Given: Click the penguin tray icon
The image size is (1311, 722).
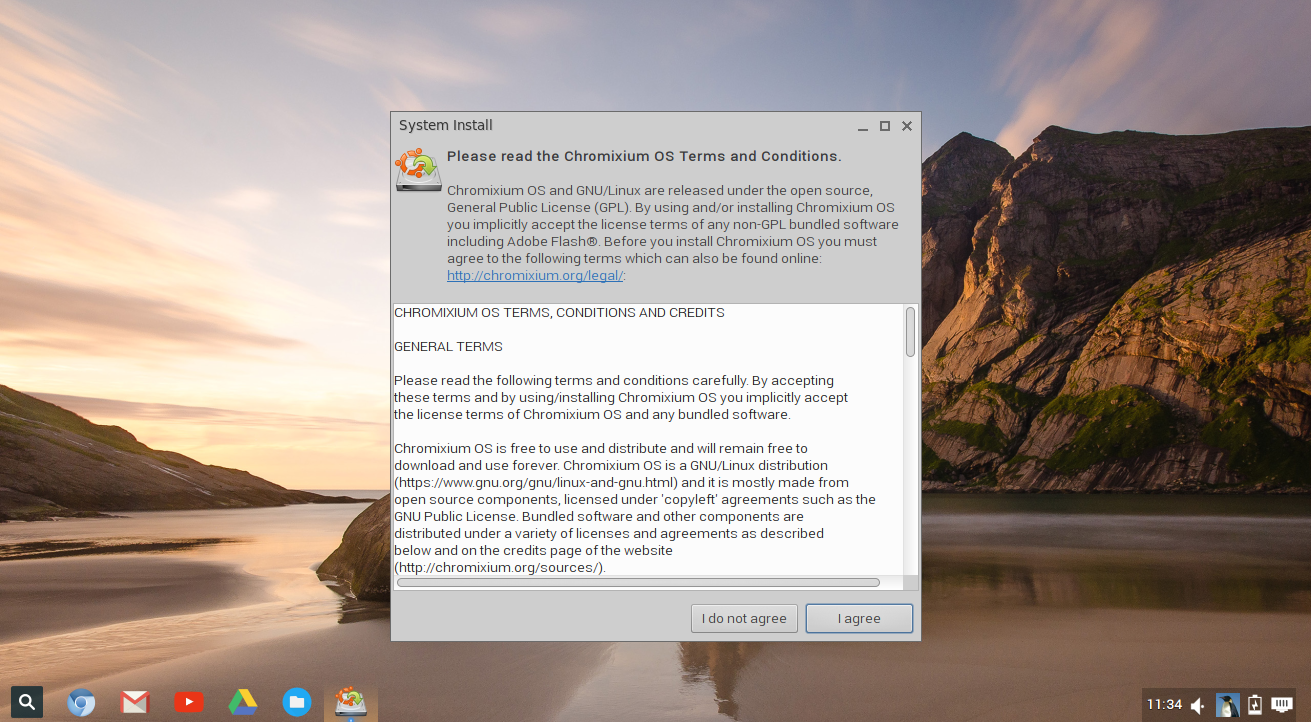Looking at the screenshot, I should click(1227, 705).
